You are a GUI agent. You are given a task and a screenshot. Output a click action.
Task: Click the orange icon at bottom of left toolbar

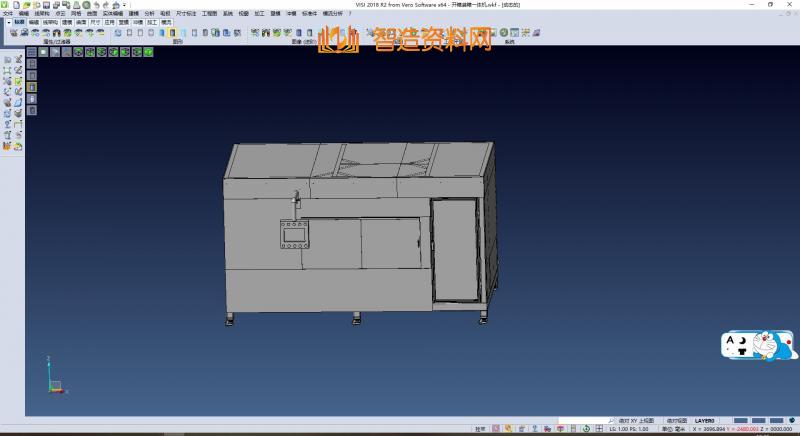click(x=7, y=146)
